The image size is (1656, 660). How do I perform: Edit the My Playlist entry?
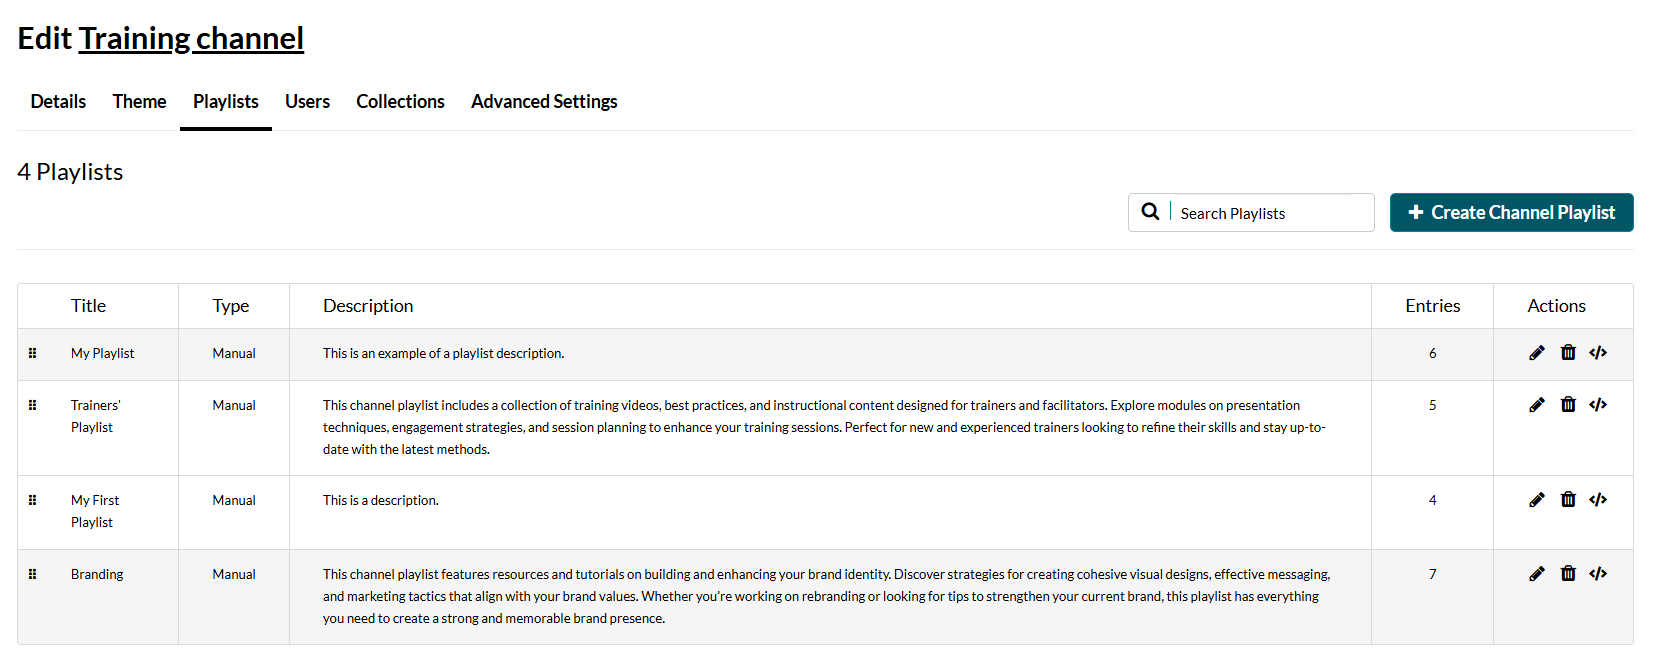pos(1537,353)
